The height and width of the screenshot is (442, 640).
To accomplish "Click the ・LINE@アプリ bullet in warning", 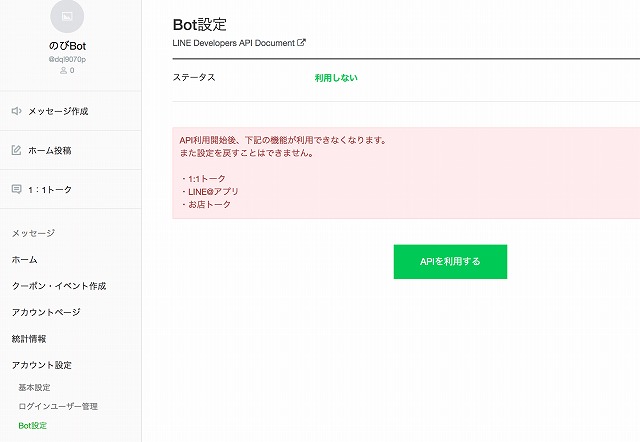I will pos(209,191).
